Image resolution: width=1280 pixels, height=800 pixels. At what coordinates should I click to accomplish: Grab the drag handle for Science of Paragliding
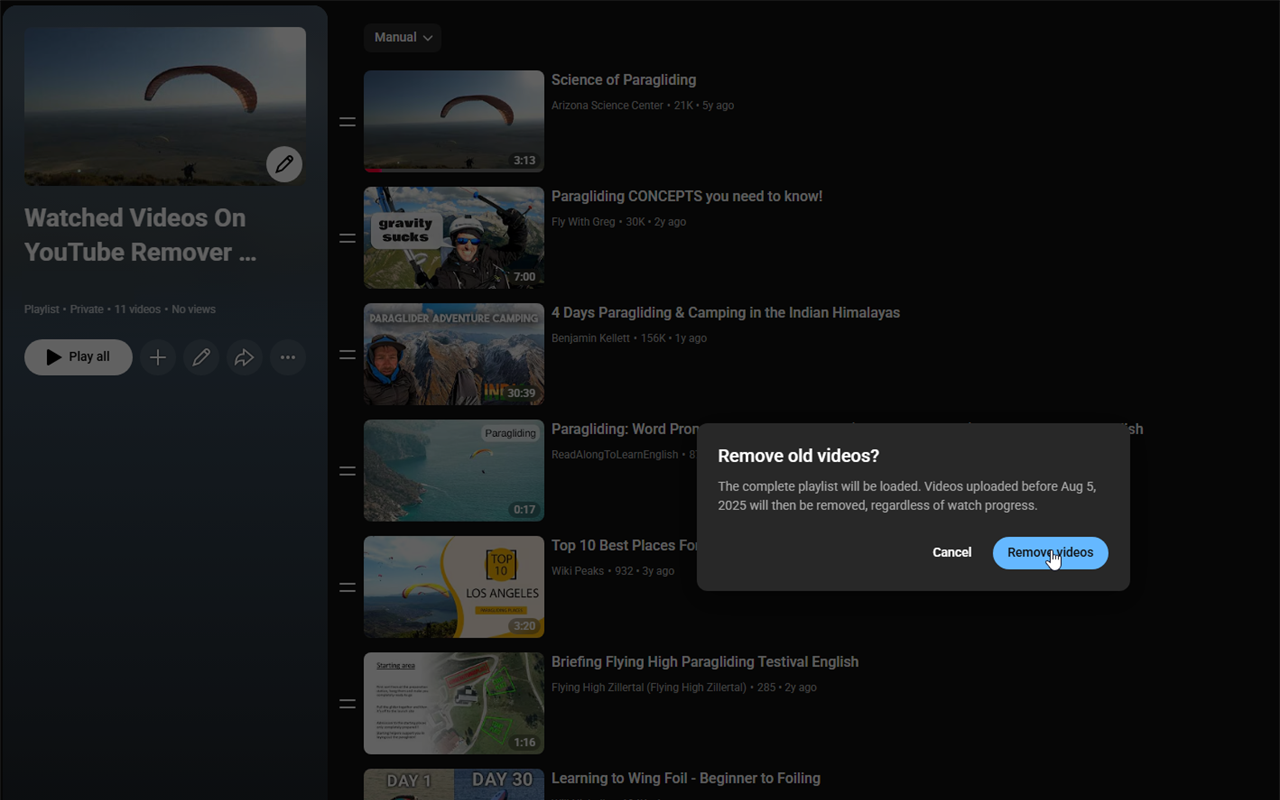click(x=347, y=122)
